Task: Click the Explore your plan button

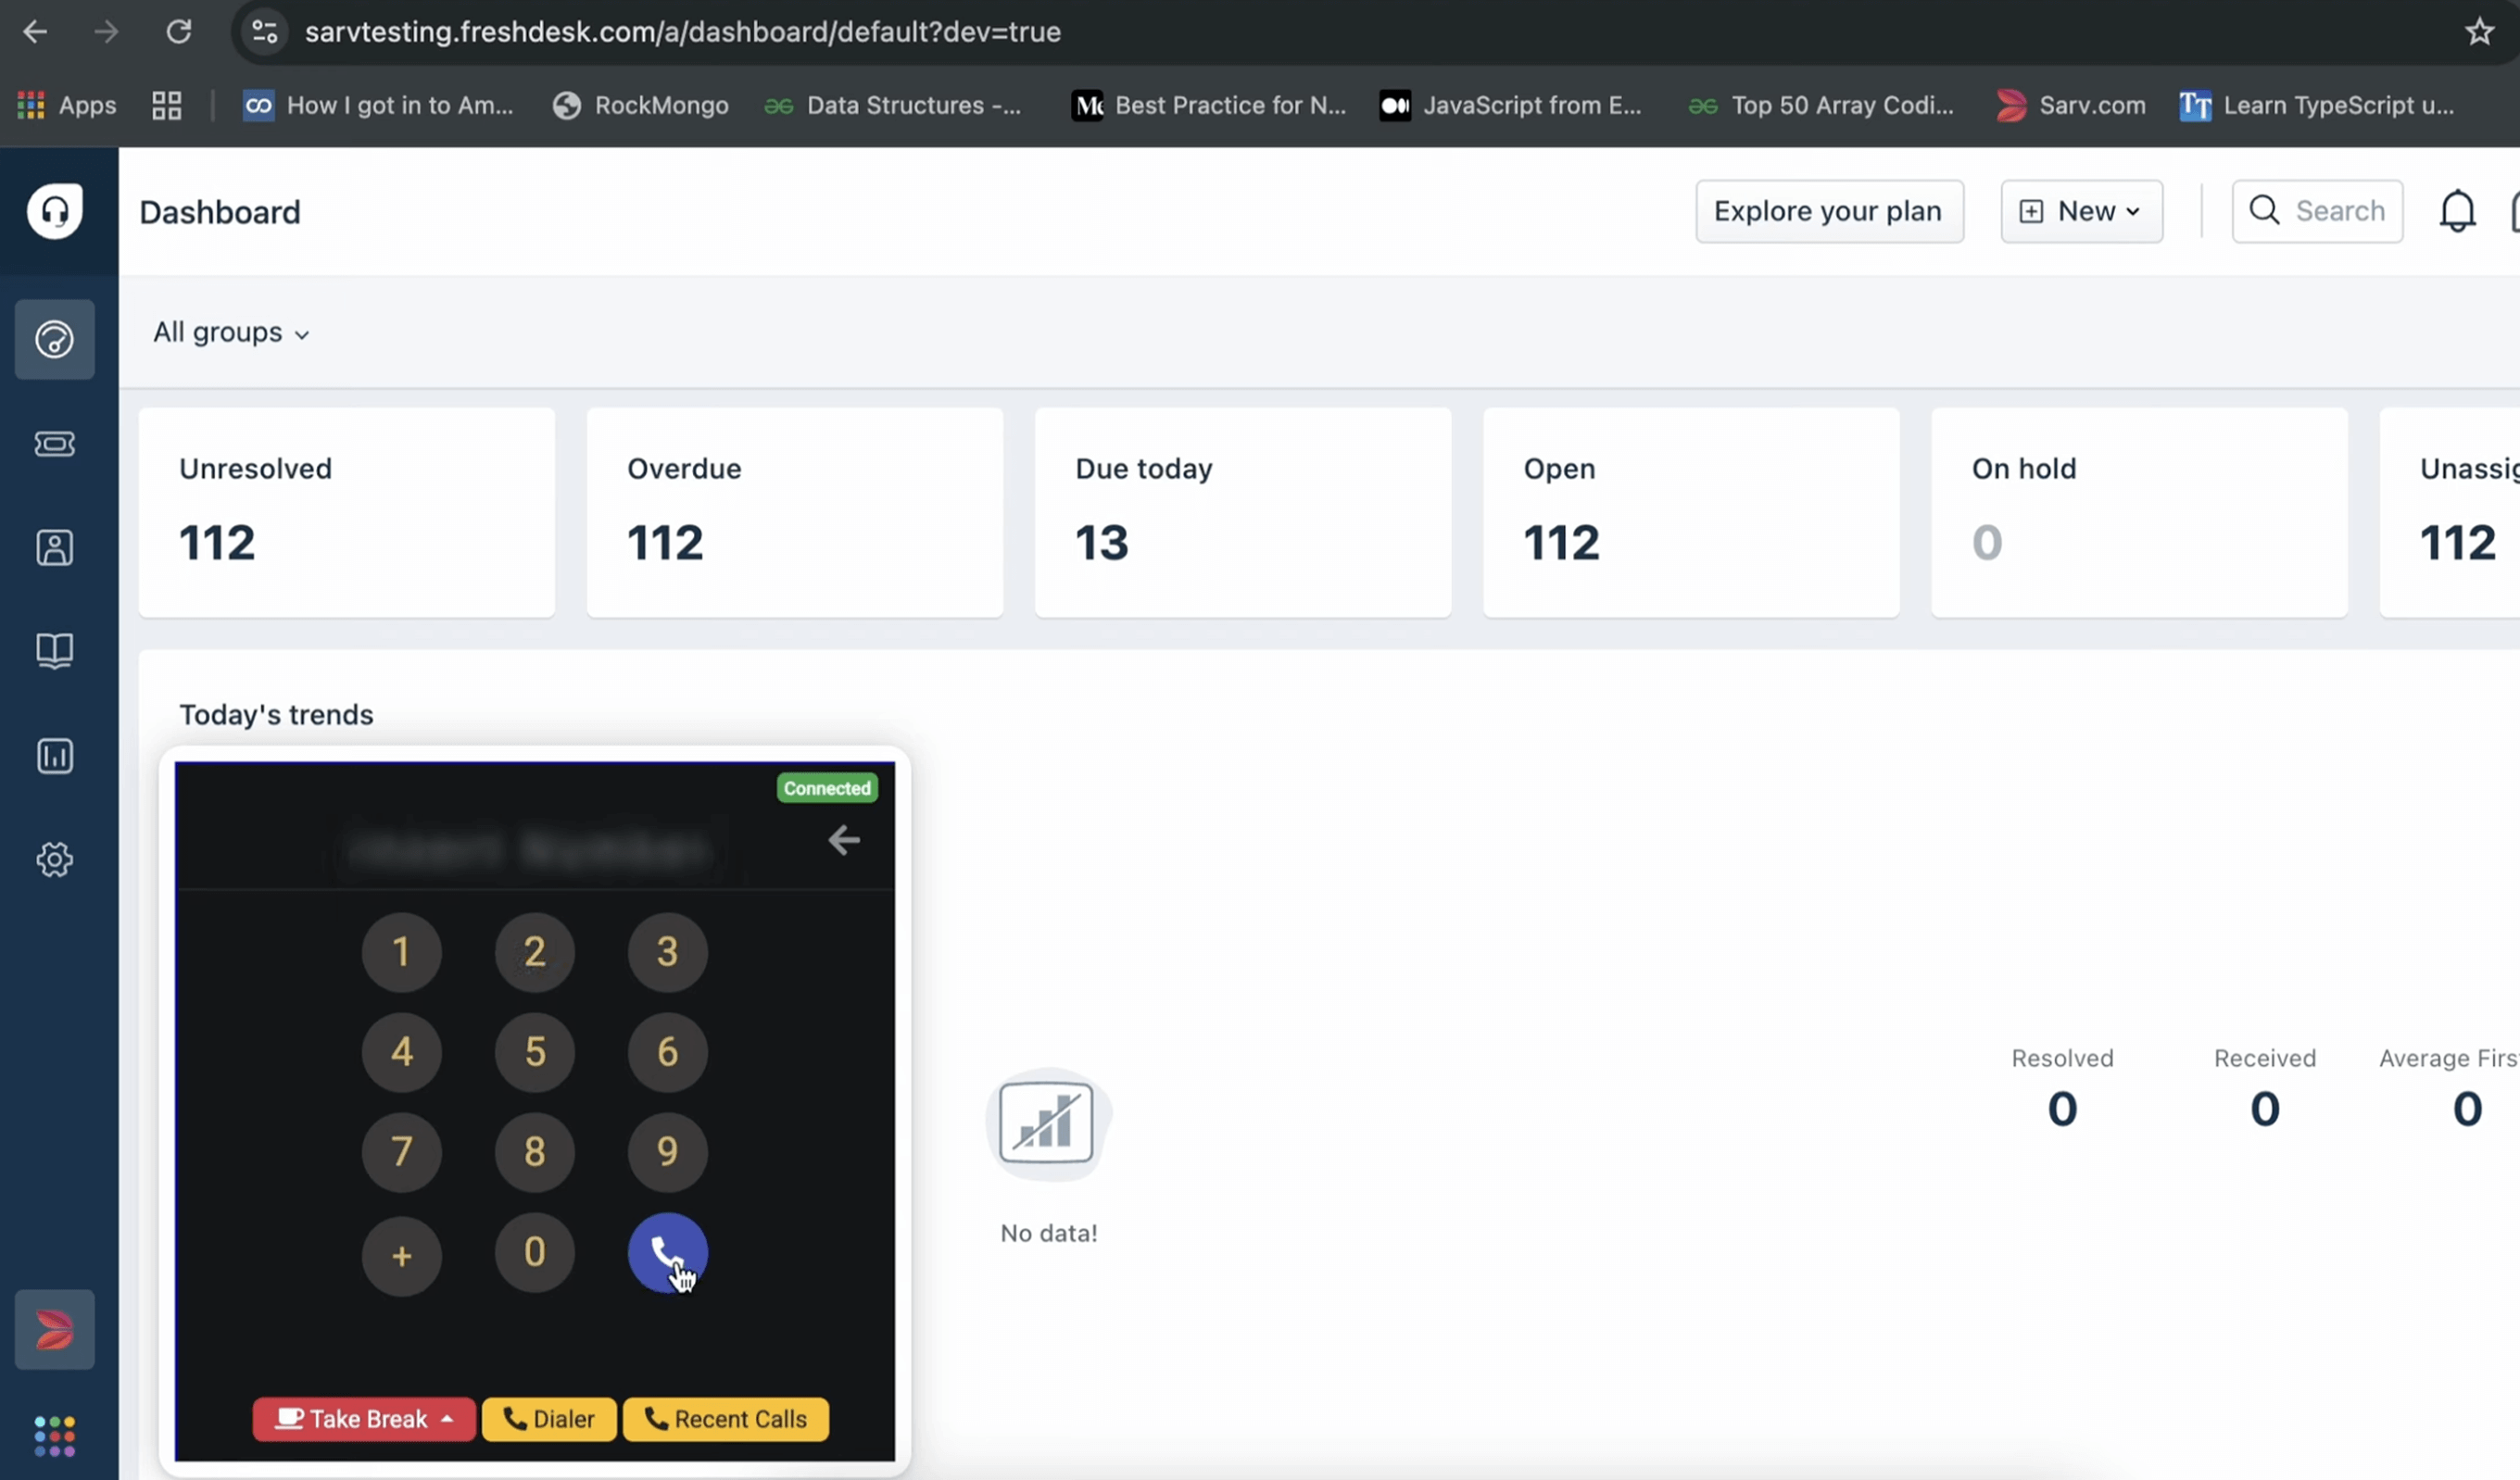Action: coord(1828,211)
